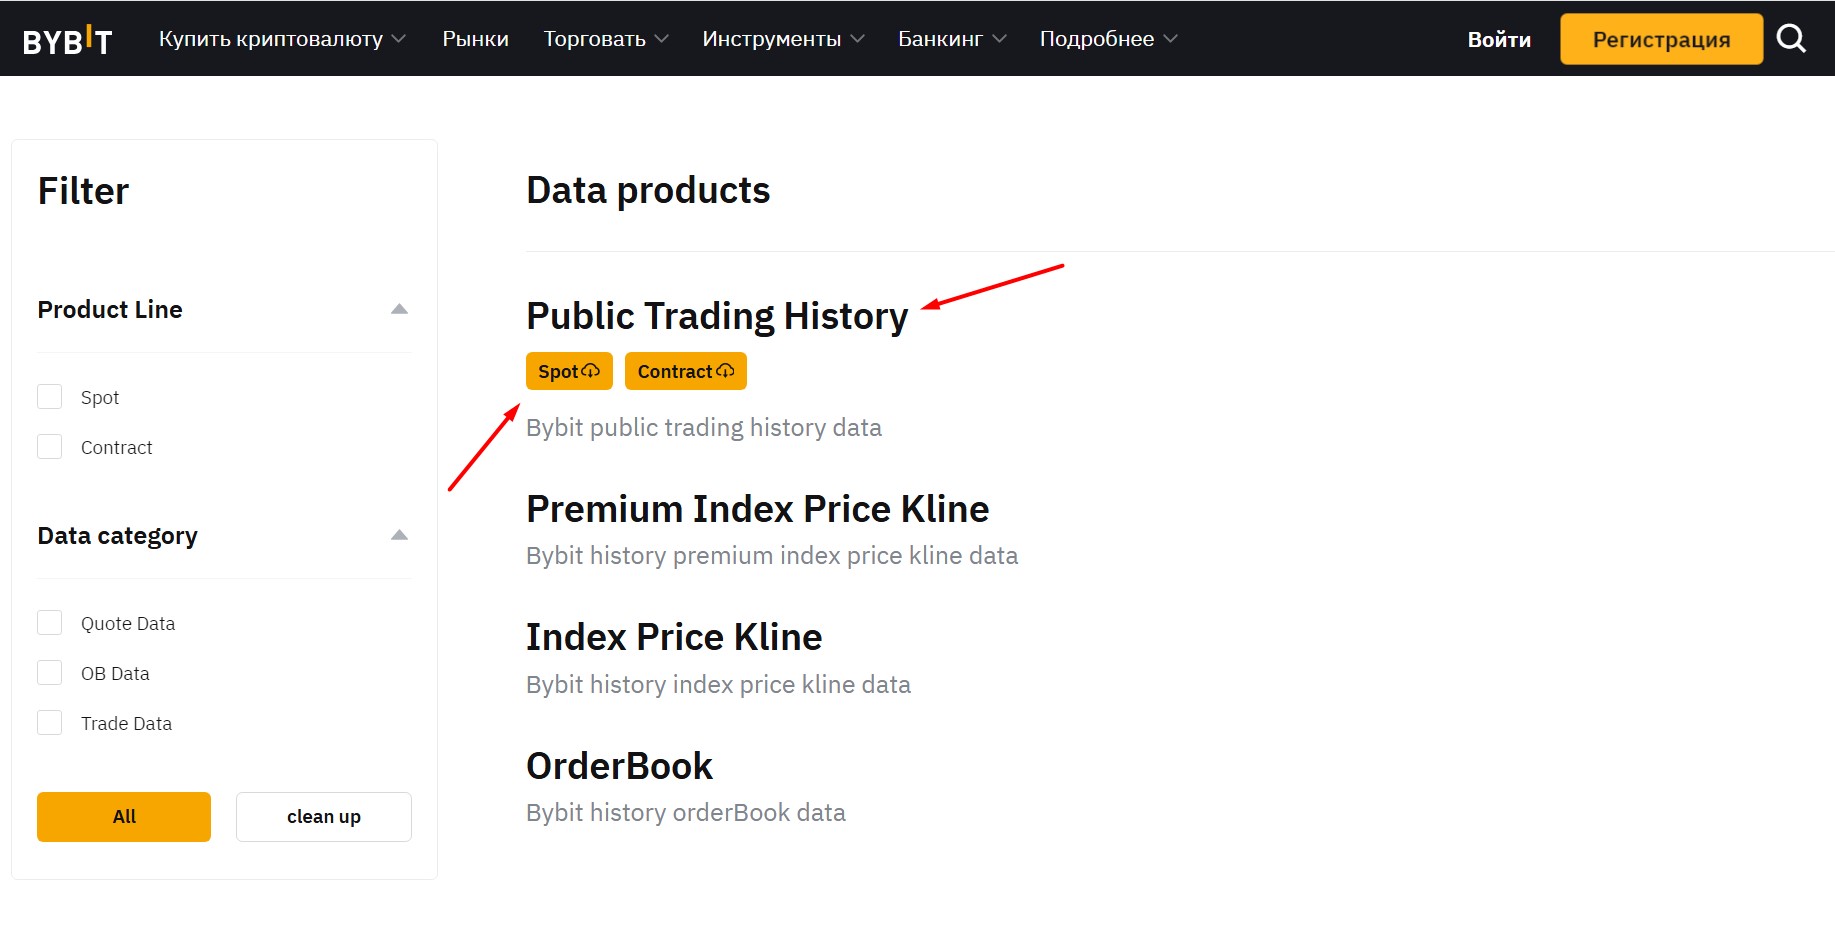The image size is (1835, 950).
Task: Select the Trade Data checkbox
Action: 50,723
